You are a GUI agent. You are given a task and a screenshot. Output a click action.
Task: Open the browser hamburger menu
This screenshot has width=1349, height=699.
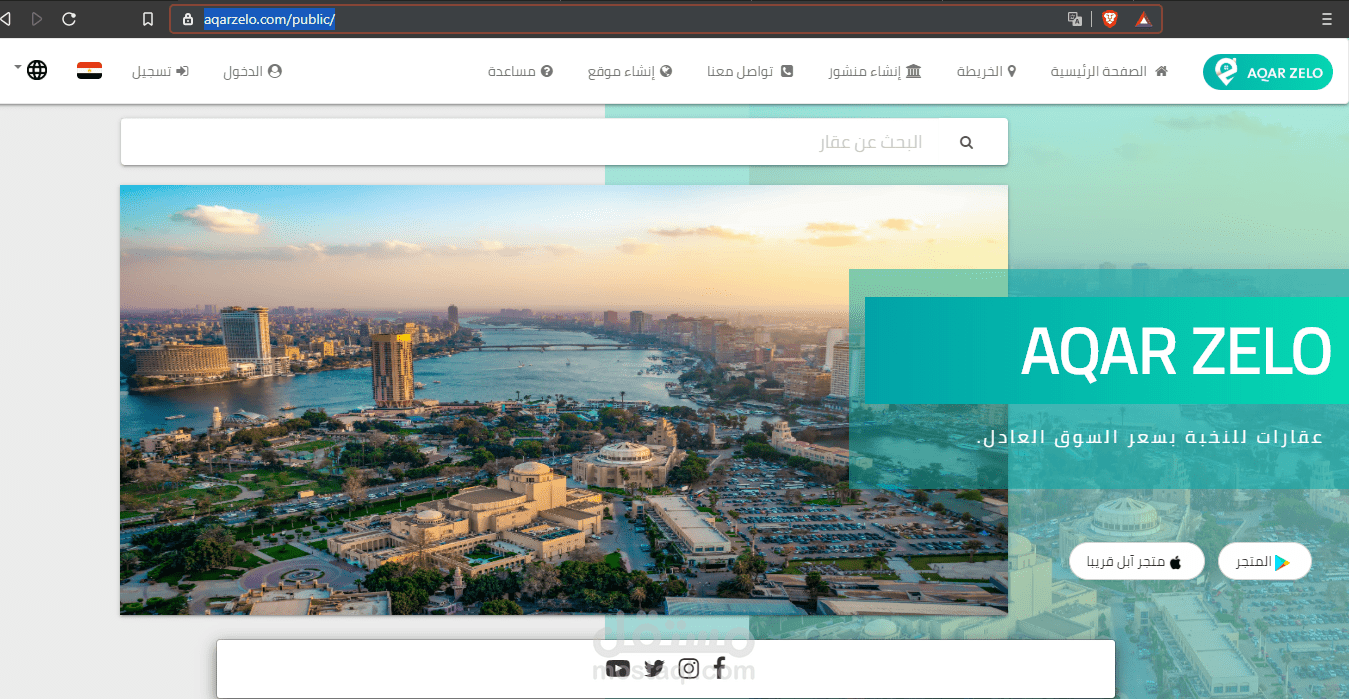1326,19
